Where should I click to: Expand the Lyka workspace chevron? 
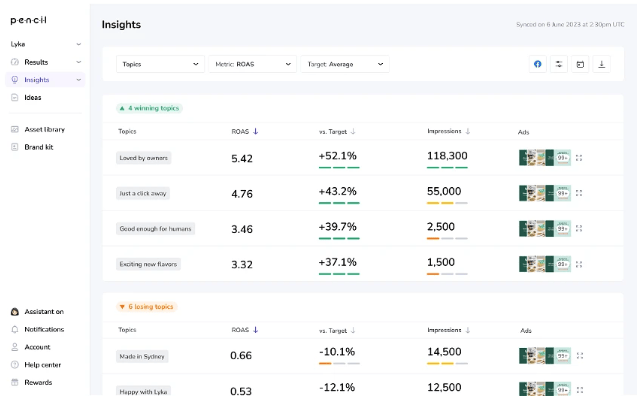coord(79,44)
